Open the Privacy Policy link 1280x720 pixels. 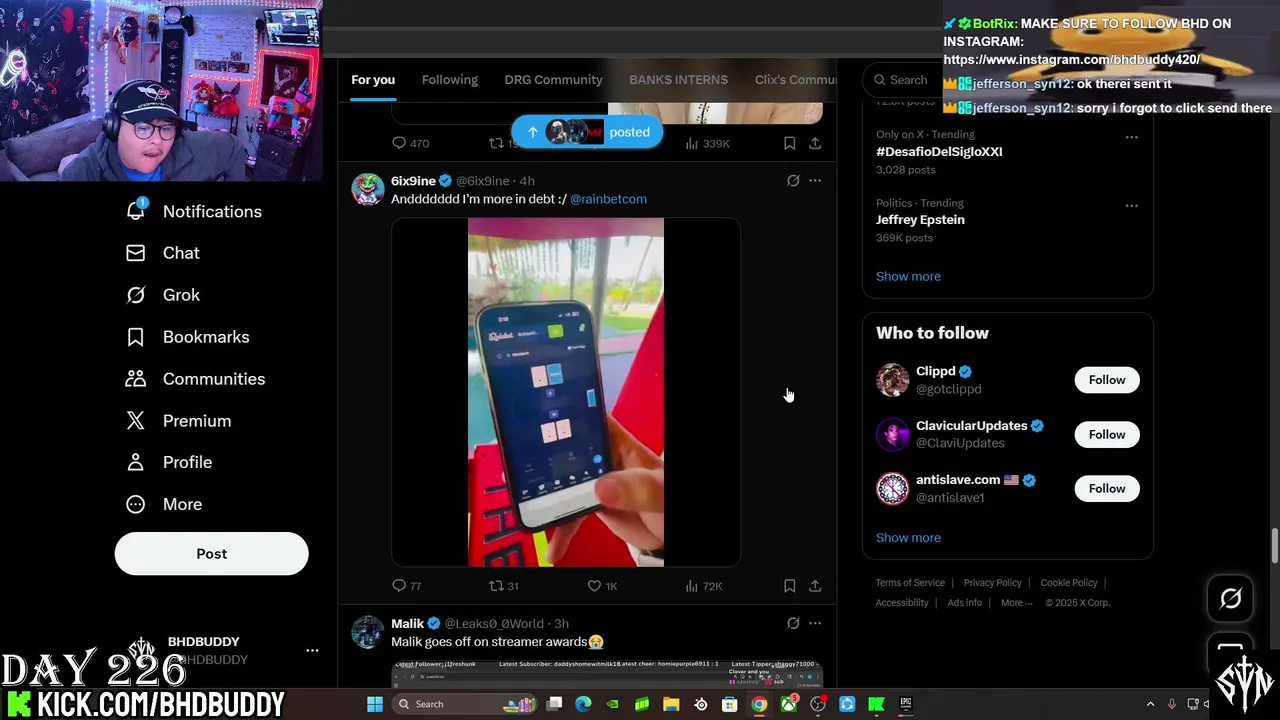pos(992,583)
